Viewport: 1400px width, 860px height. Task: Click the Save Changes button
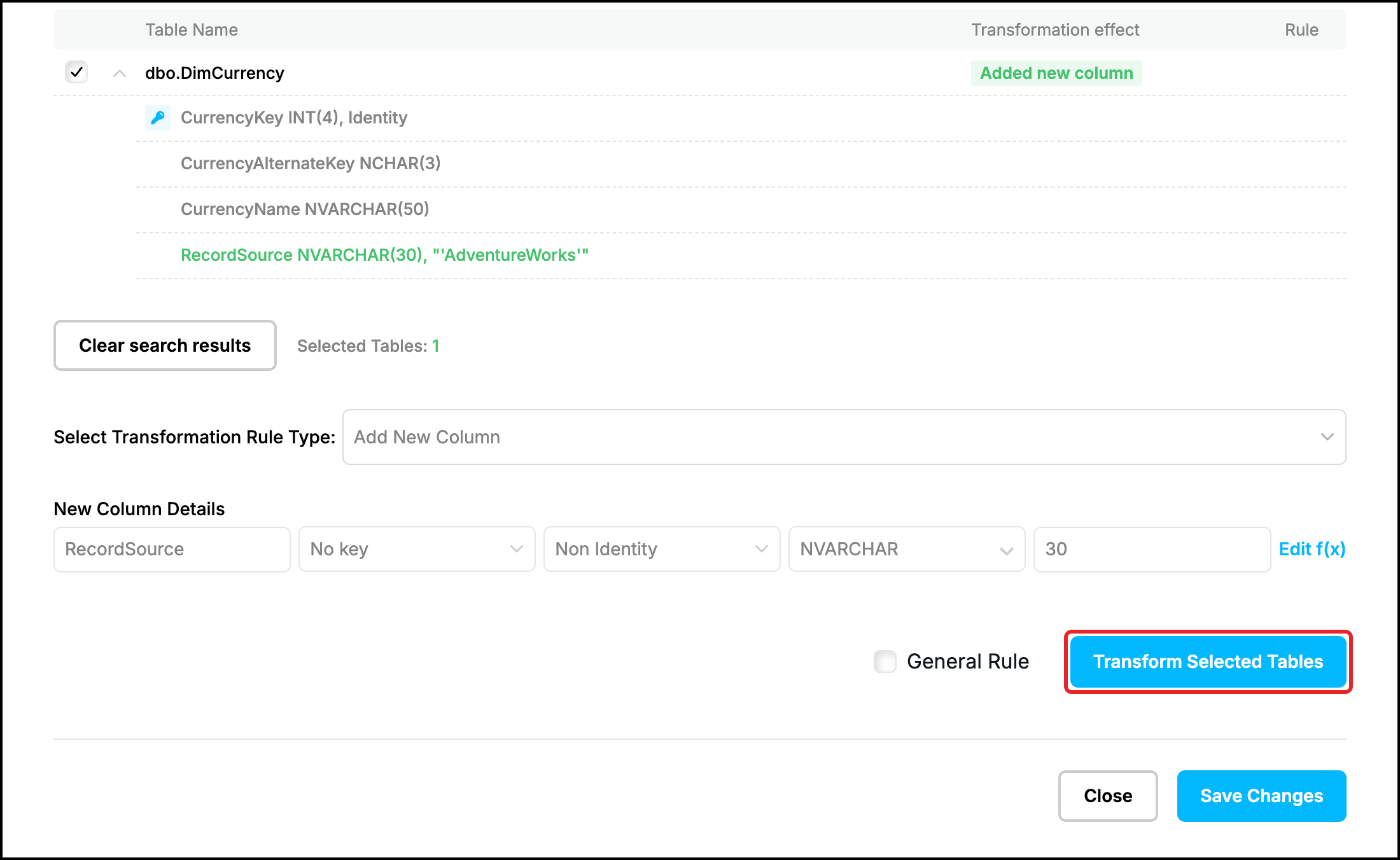click(1261, 796)
